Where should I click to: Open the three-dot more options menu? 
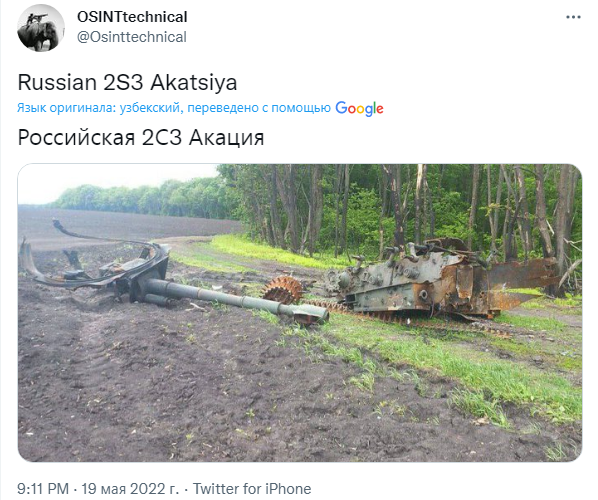click(x=573, y=17)
